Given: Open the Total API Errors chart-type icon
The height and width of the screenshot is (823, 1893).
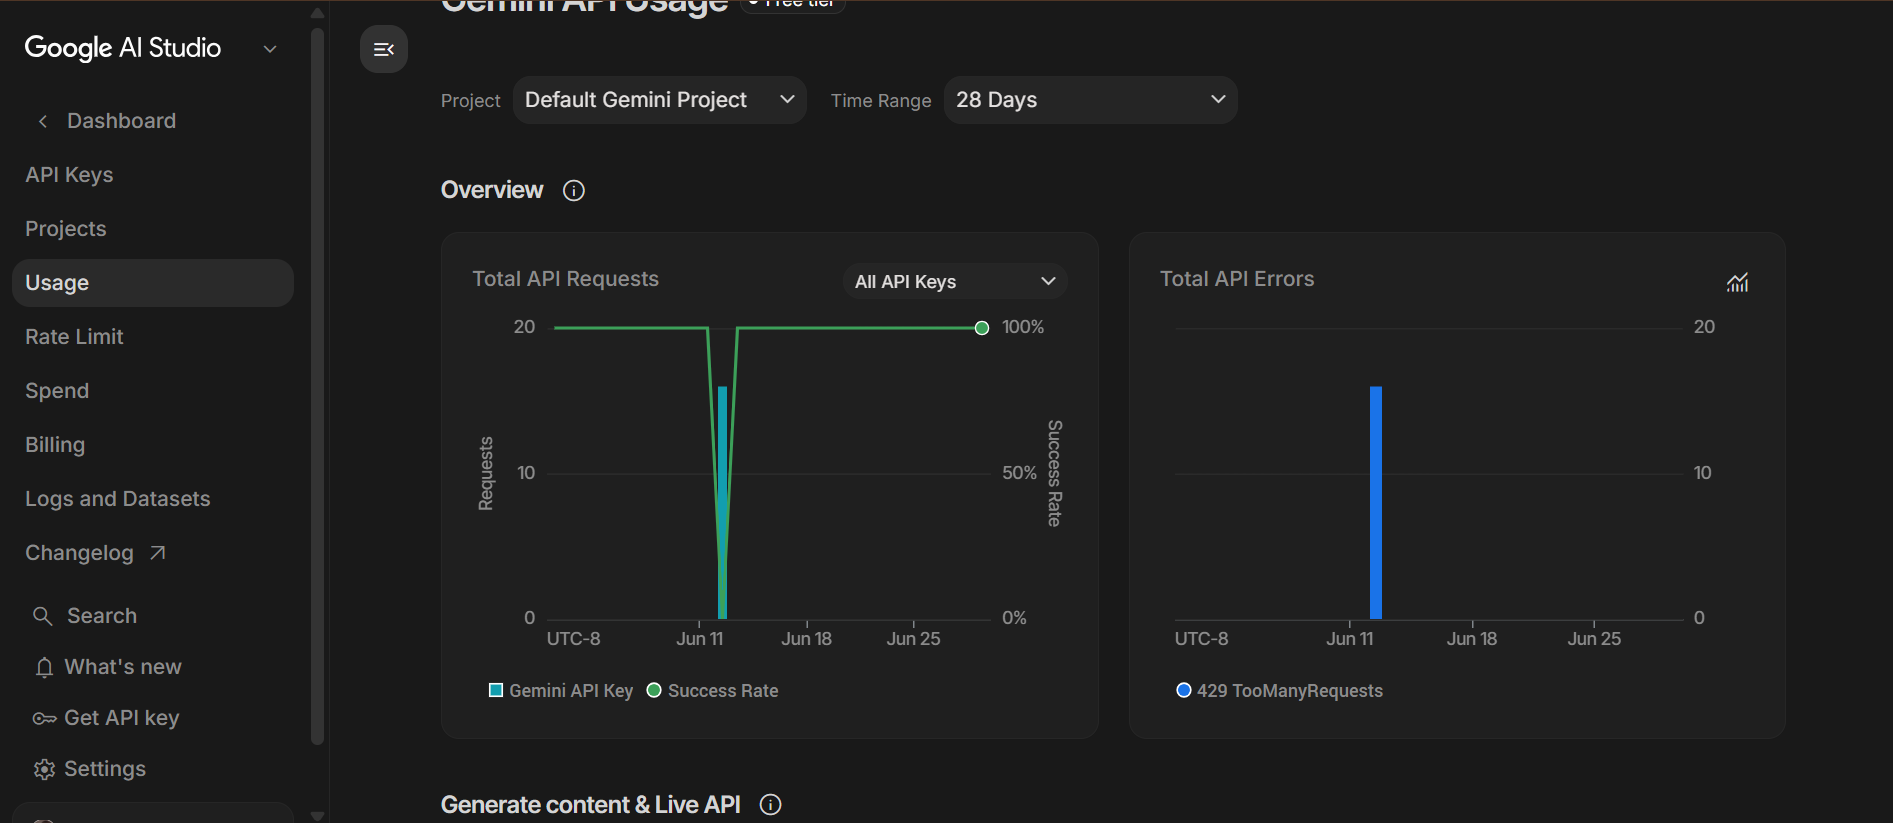Looking at the screenshot, I should (x=1738, y=282).
